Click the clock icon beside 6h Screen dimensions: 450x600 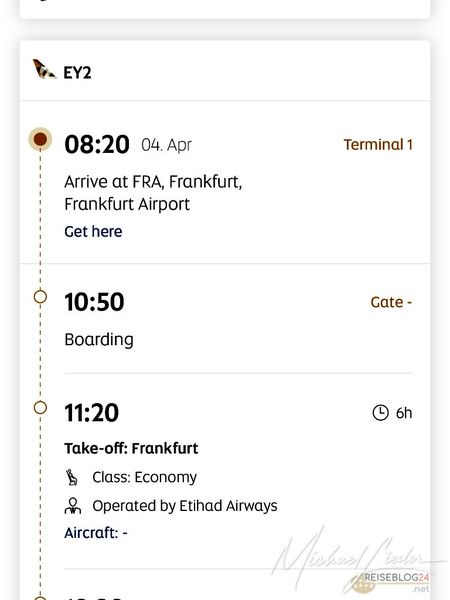[380, 413]
